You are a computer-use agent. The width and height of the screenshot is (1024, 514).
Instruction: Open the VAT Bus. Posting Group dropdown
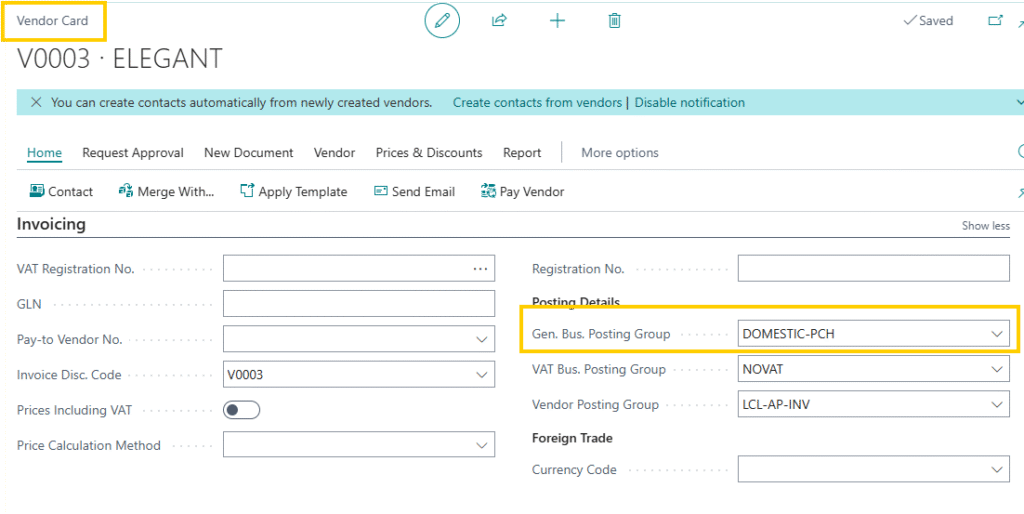pos(996,370)
